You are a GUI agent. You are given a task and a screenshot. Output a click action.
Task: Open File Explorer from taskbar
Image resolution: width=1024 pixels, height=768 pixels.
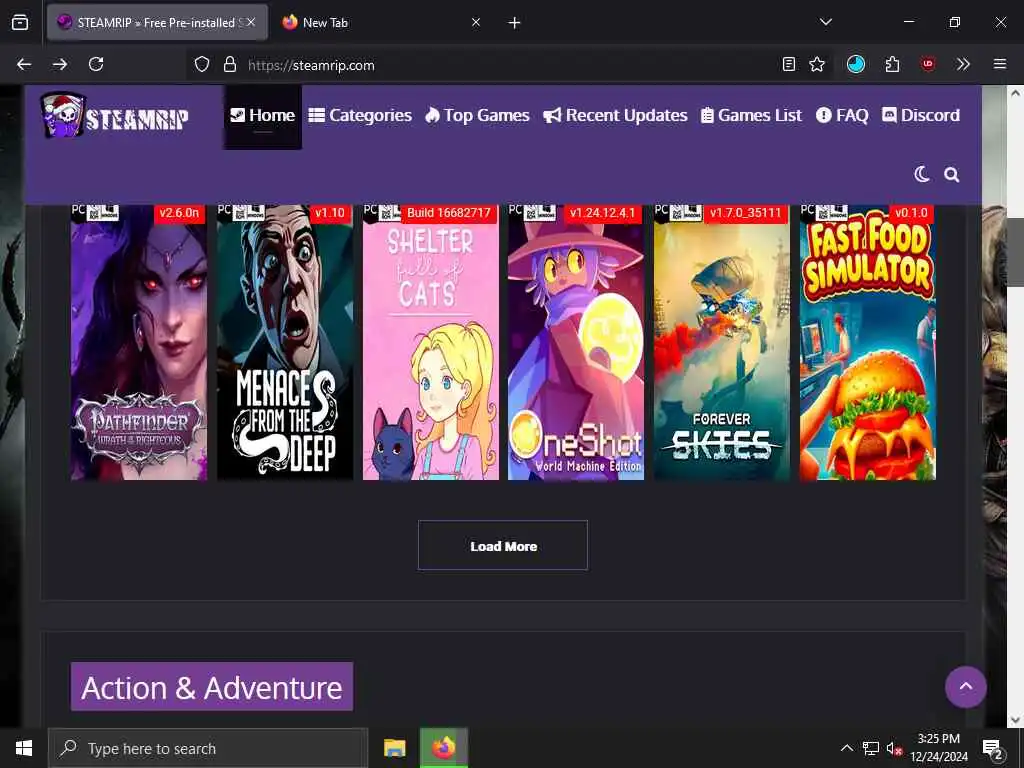(394, 748)
